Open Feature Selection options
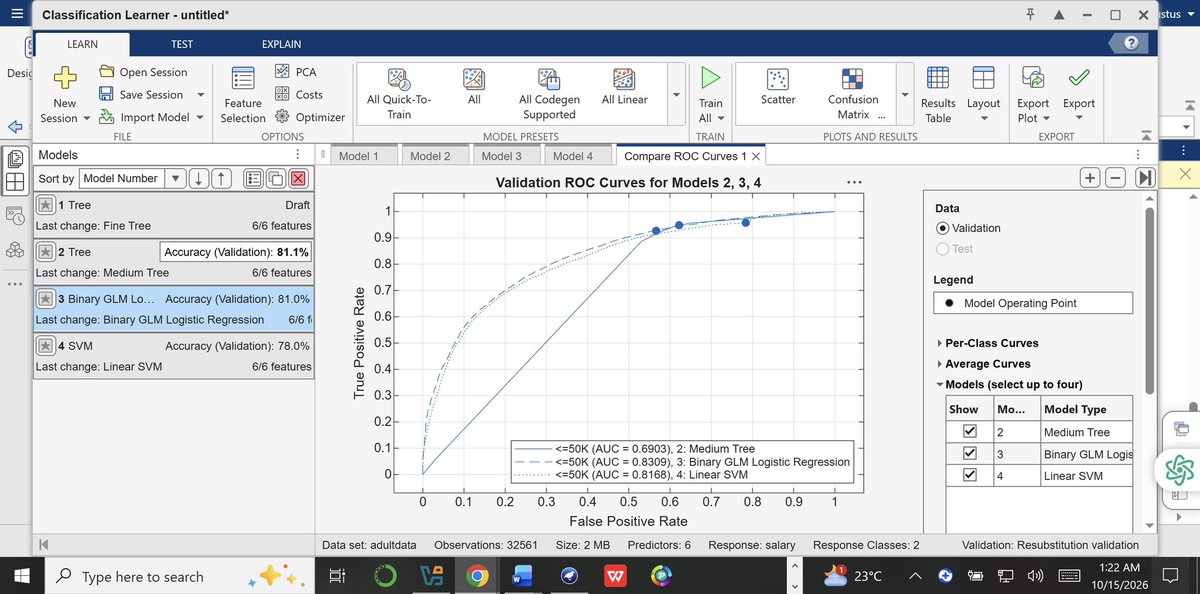 coord(242,96)
